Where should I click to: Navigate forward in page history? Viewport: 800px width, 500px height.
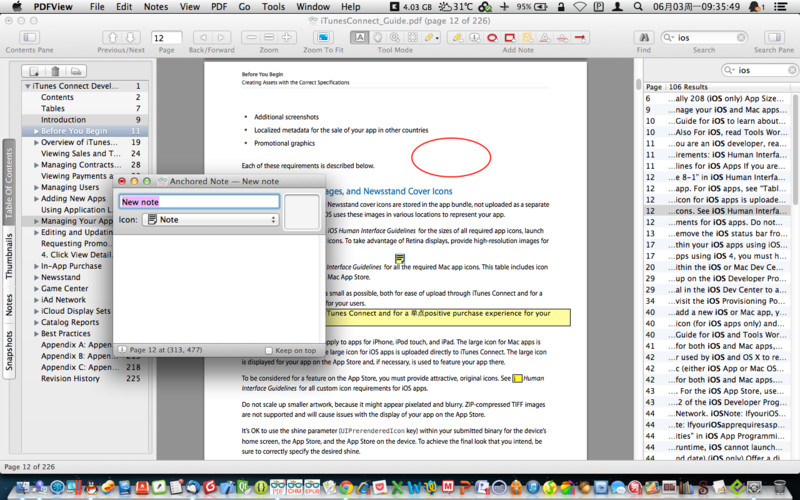coord(220,38)
